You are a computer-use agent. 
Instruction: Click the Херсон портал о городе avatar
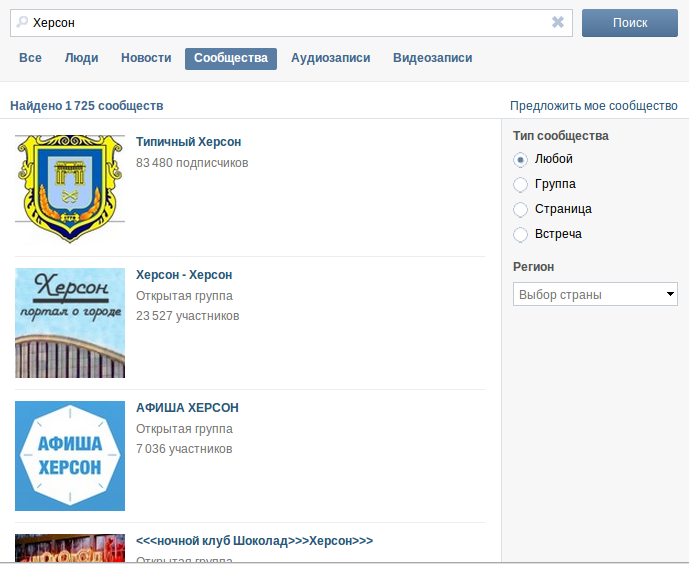tap(70, 323)
